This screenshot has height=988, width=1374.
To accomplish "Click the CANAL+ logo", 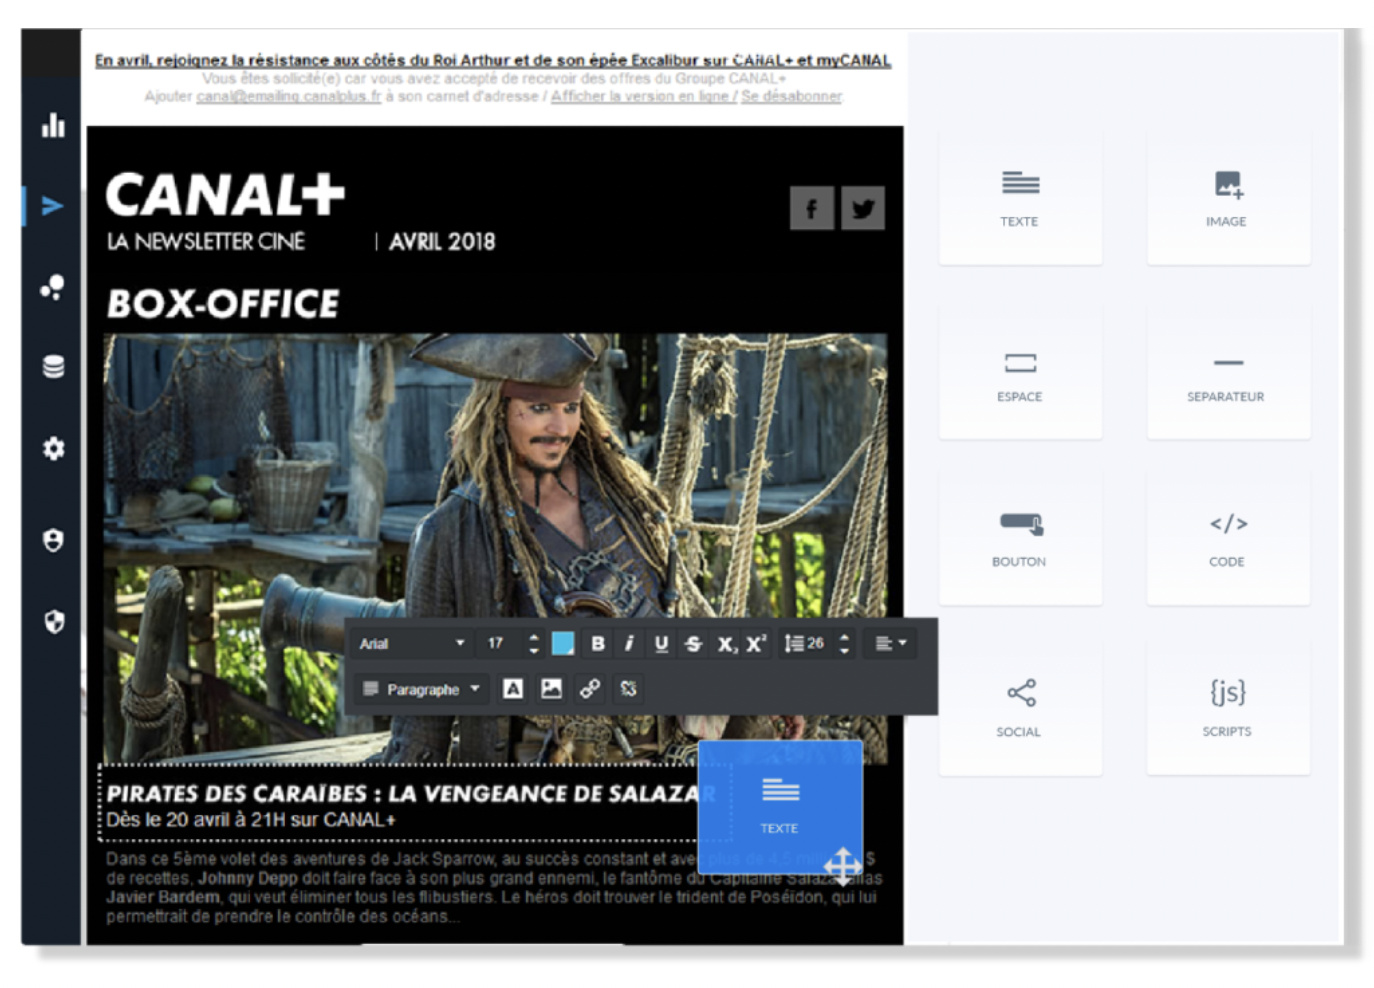I will 225,194.
